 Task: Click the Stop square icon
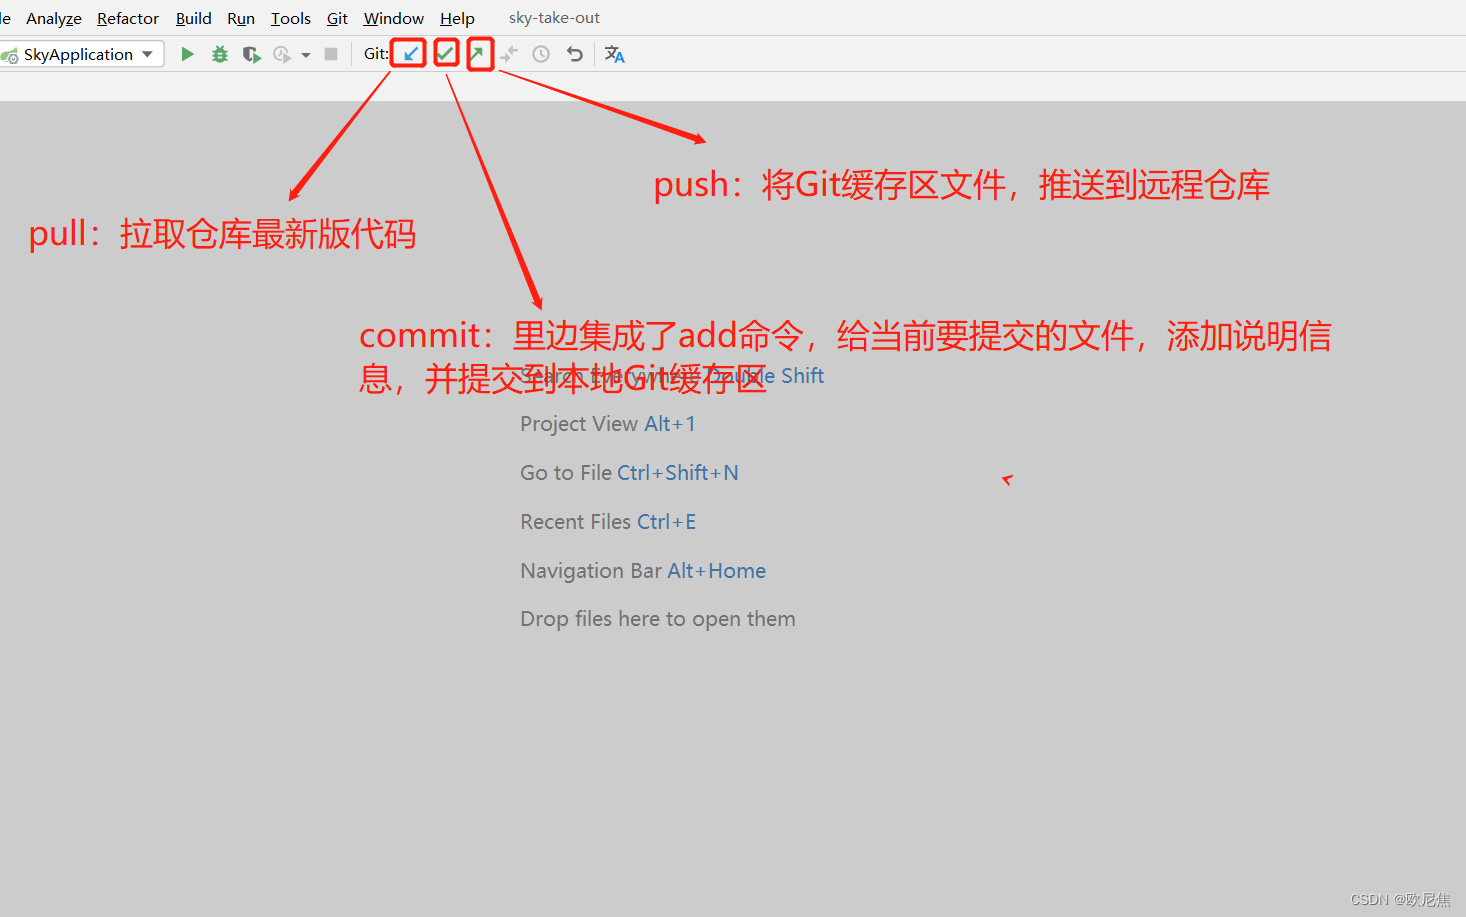pyautogui.click(x=331, y=54)
